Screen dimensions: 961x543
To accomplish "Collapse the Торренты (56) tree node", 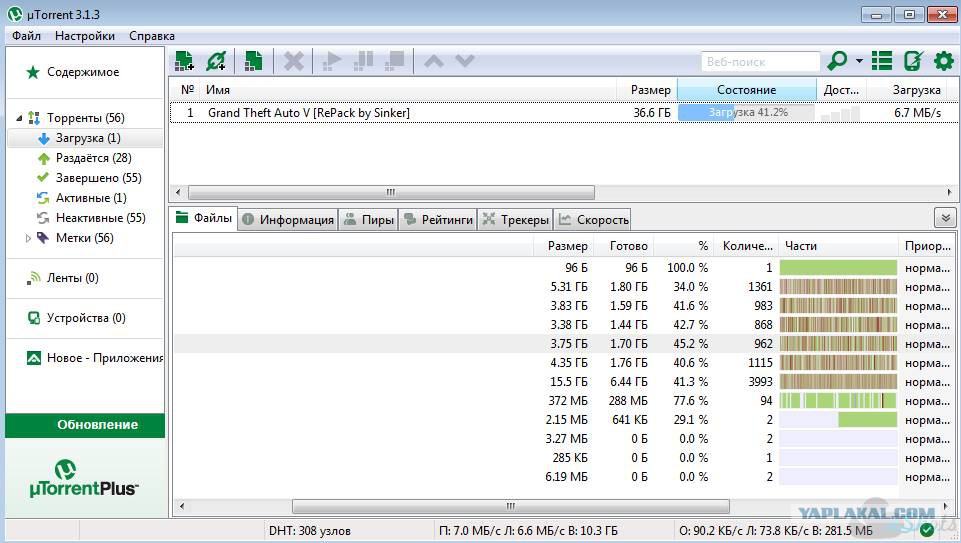I will (x=19, y=118).
